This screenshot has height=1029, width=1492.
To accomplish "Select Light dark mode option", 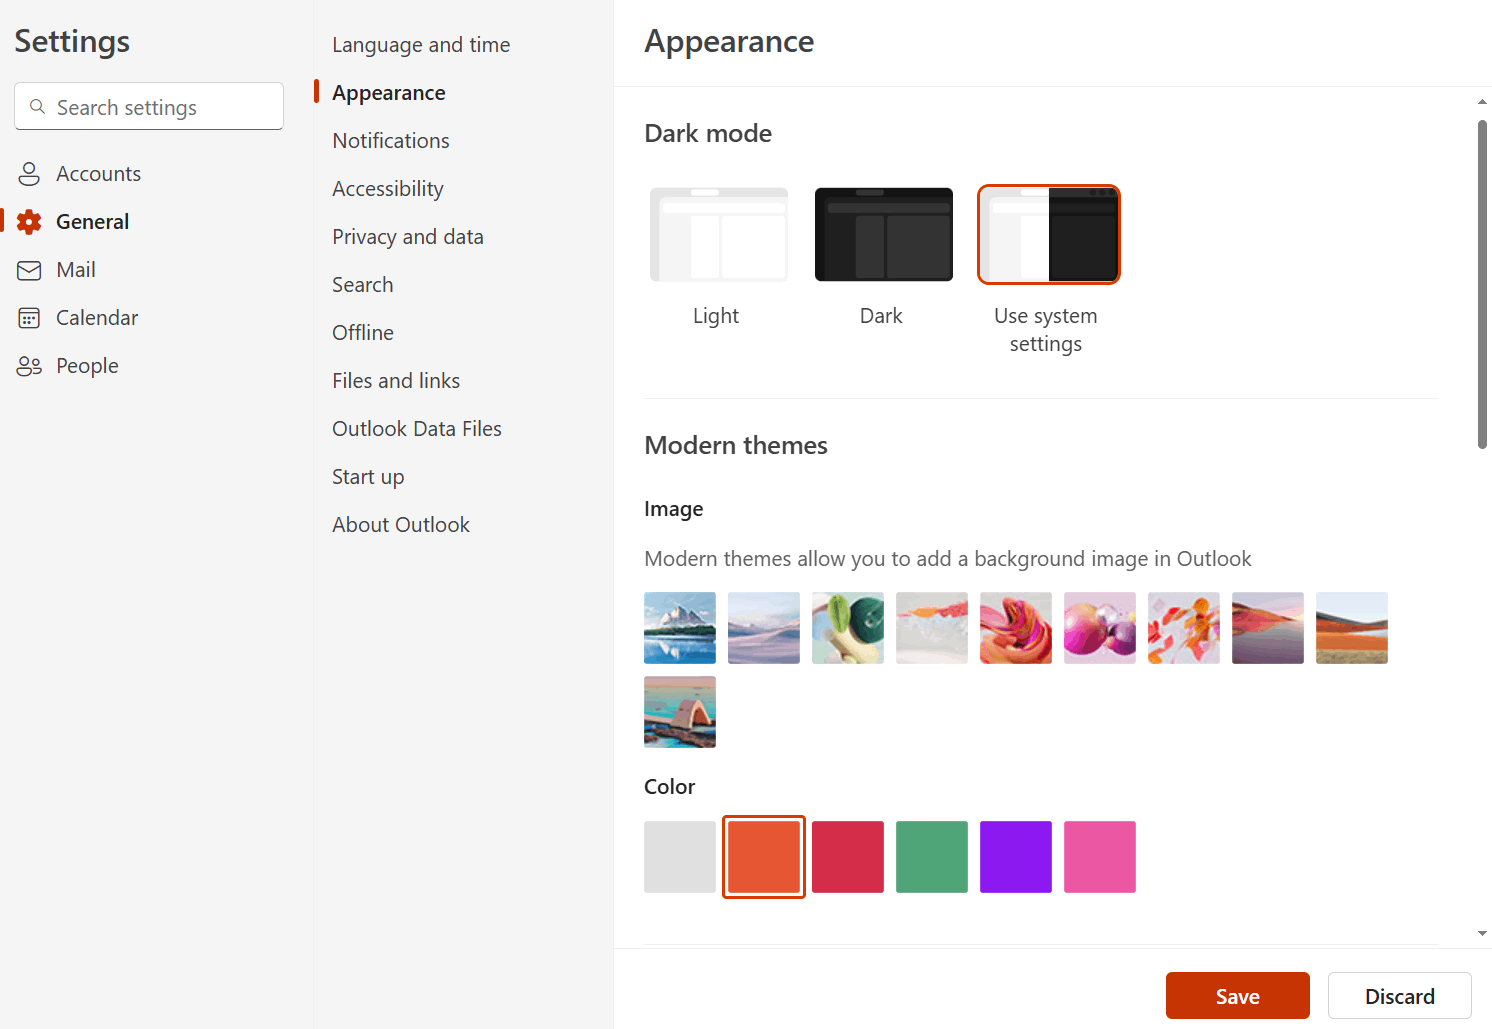I will 716,234.
